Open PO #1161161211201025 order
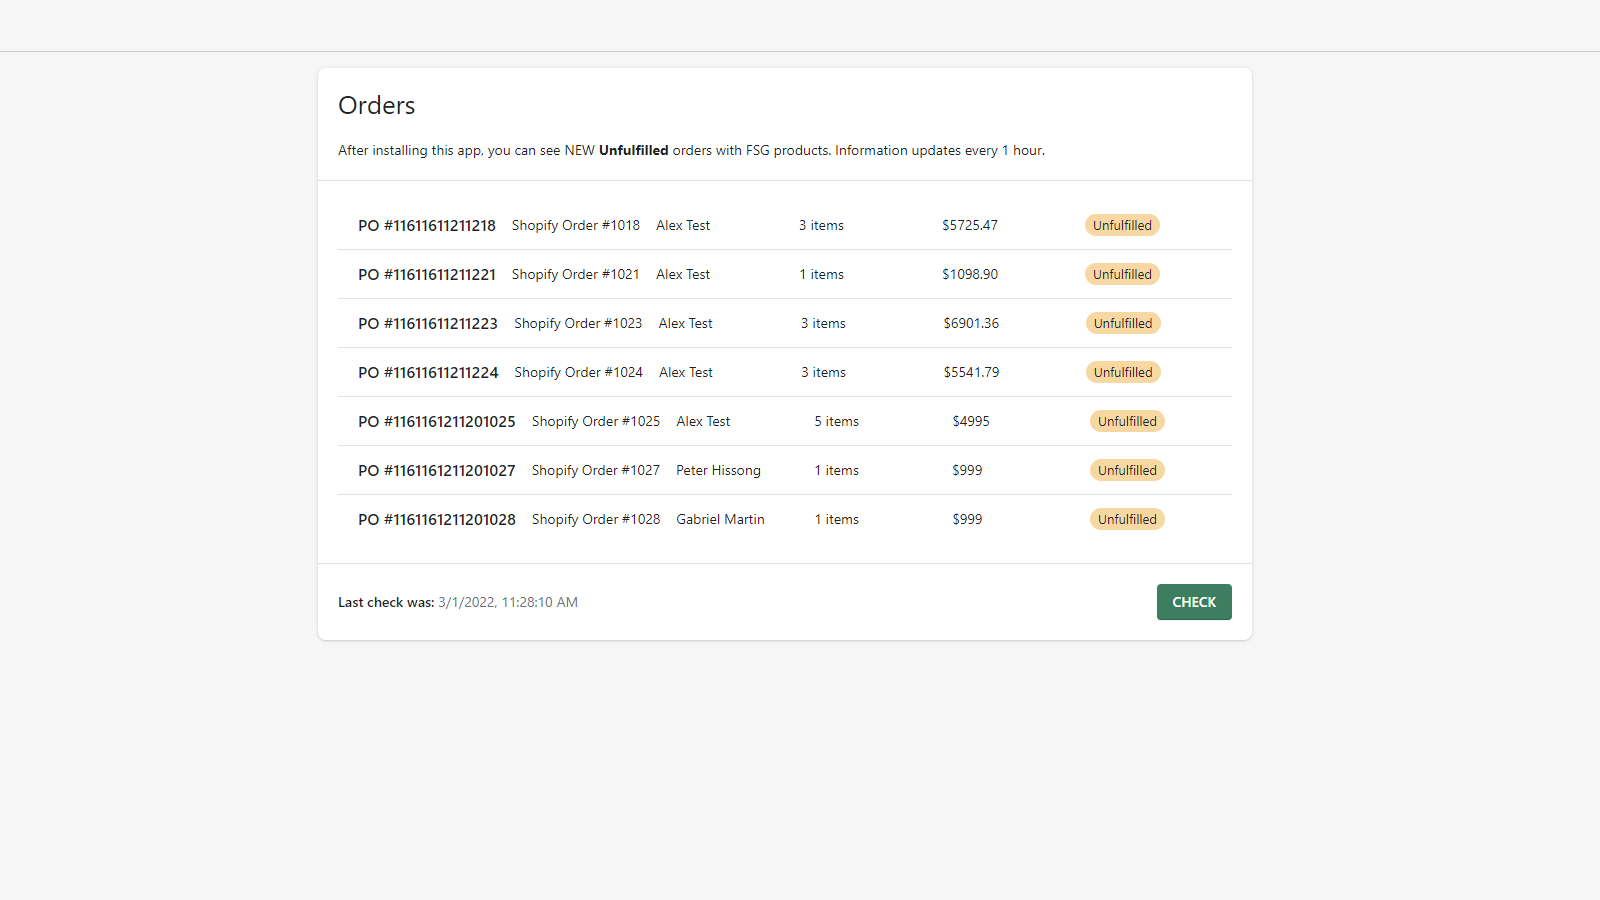Image resolution: width=1600 pixels, height=900 pixels. click(437, 422)
